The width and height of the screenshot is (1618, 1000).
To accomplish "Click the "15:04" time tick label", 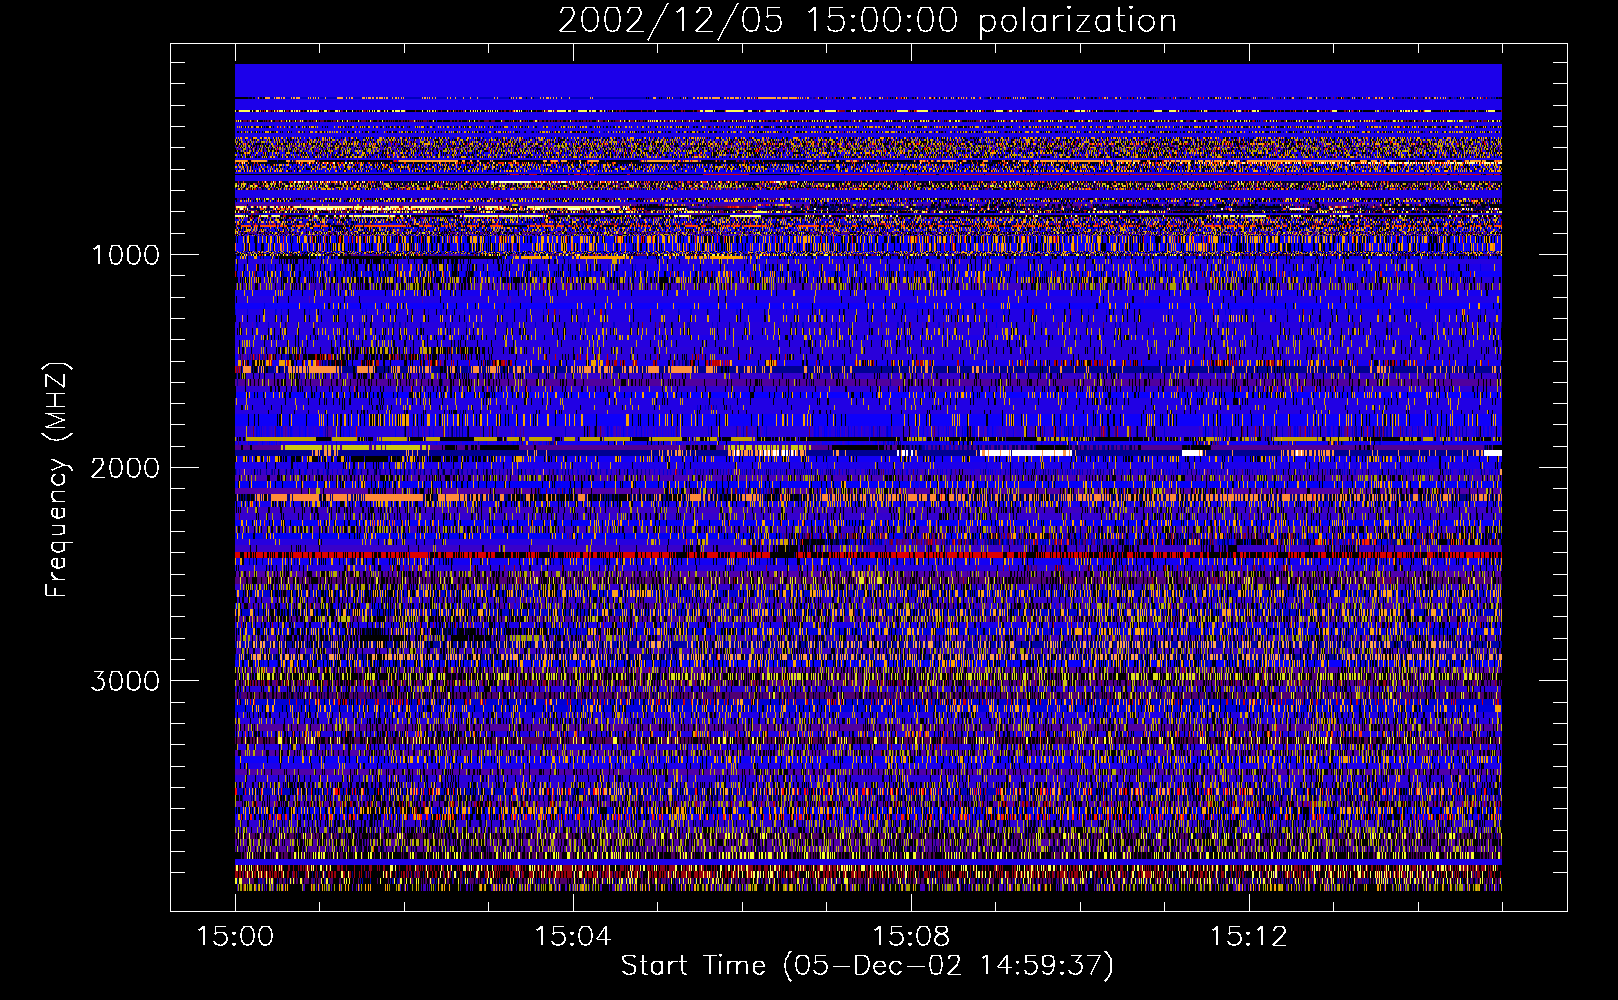I will pos(573,937).
